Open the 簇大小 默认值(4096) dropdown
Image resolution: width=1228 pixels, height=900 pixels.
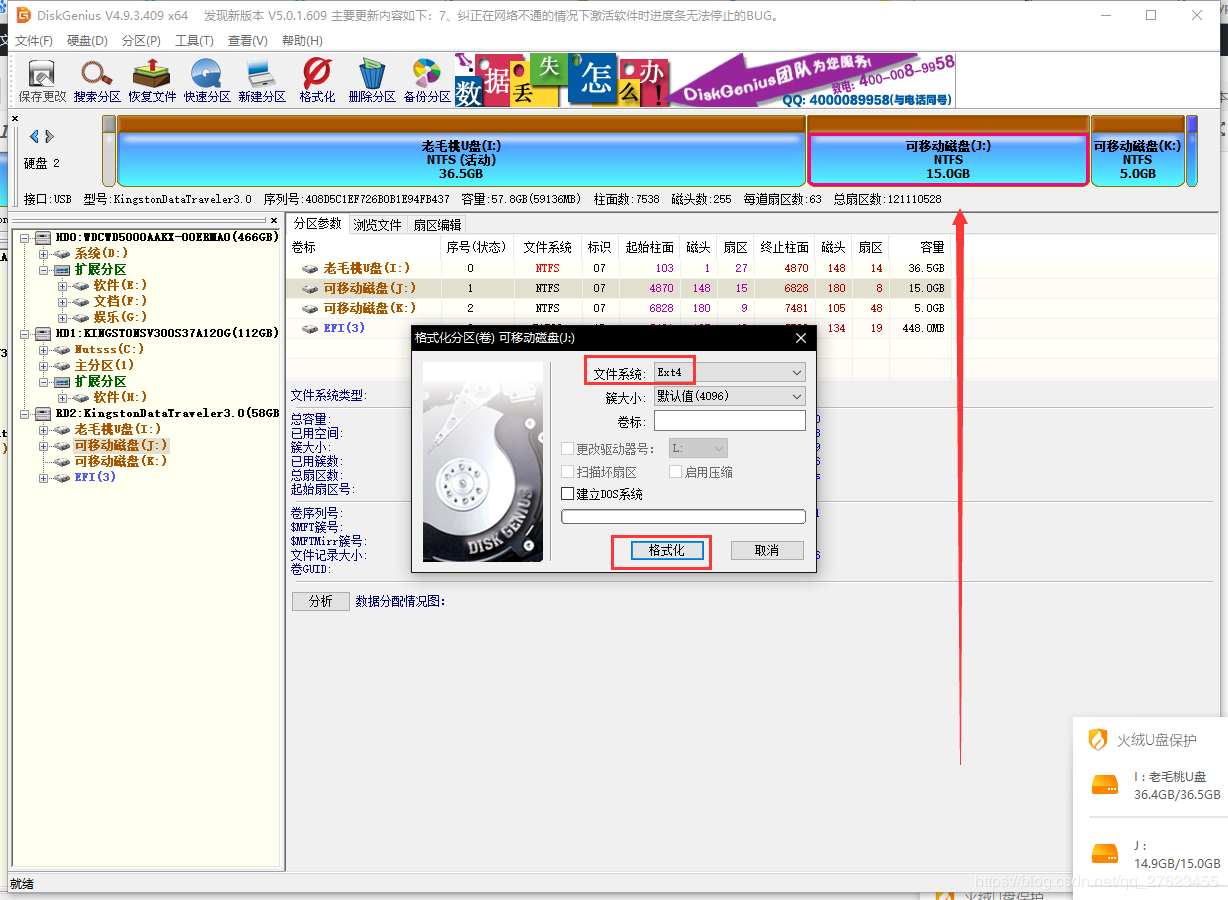pyautogui.click(x=729, y=396)
